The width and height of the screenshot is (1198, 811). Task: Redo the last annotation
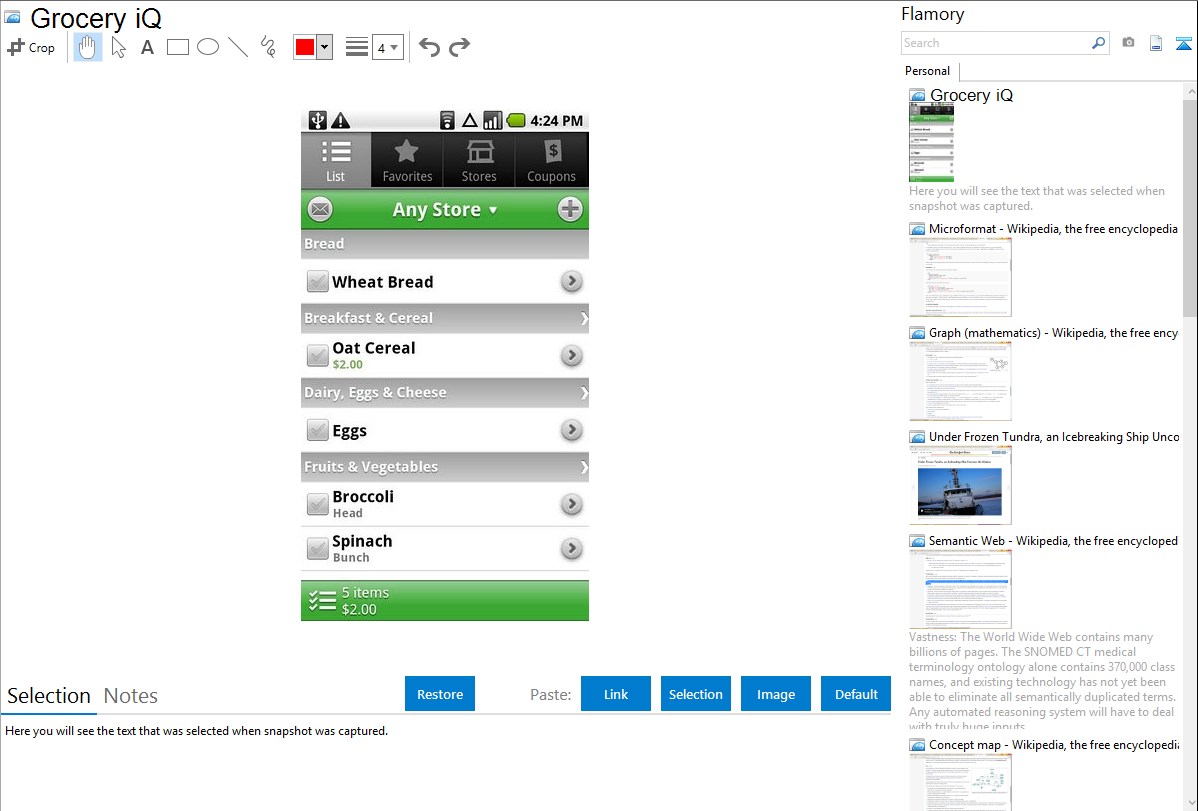[459, 47]
